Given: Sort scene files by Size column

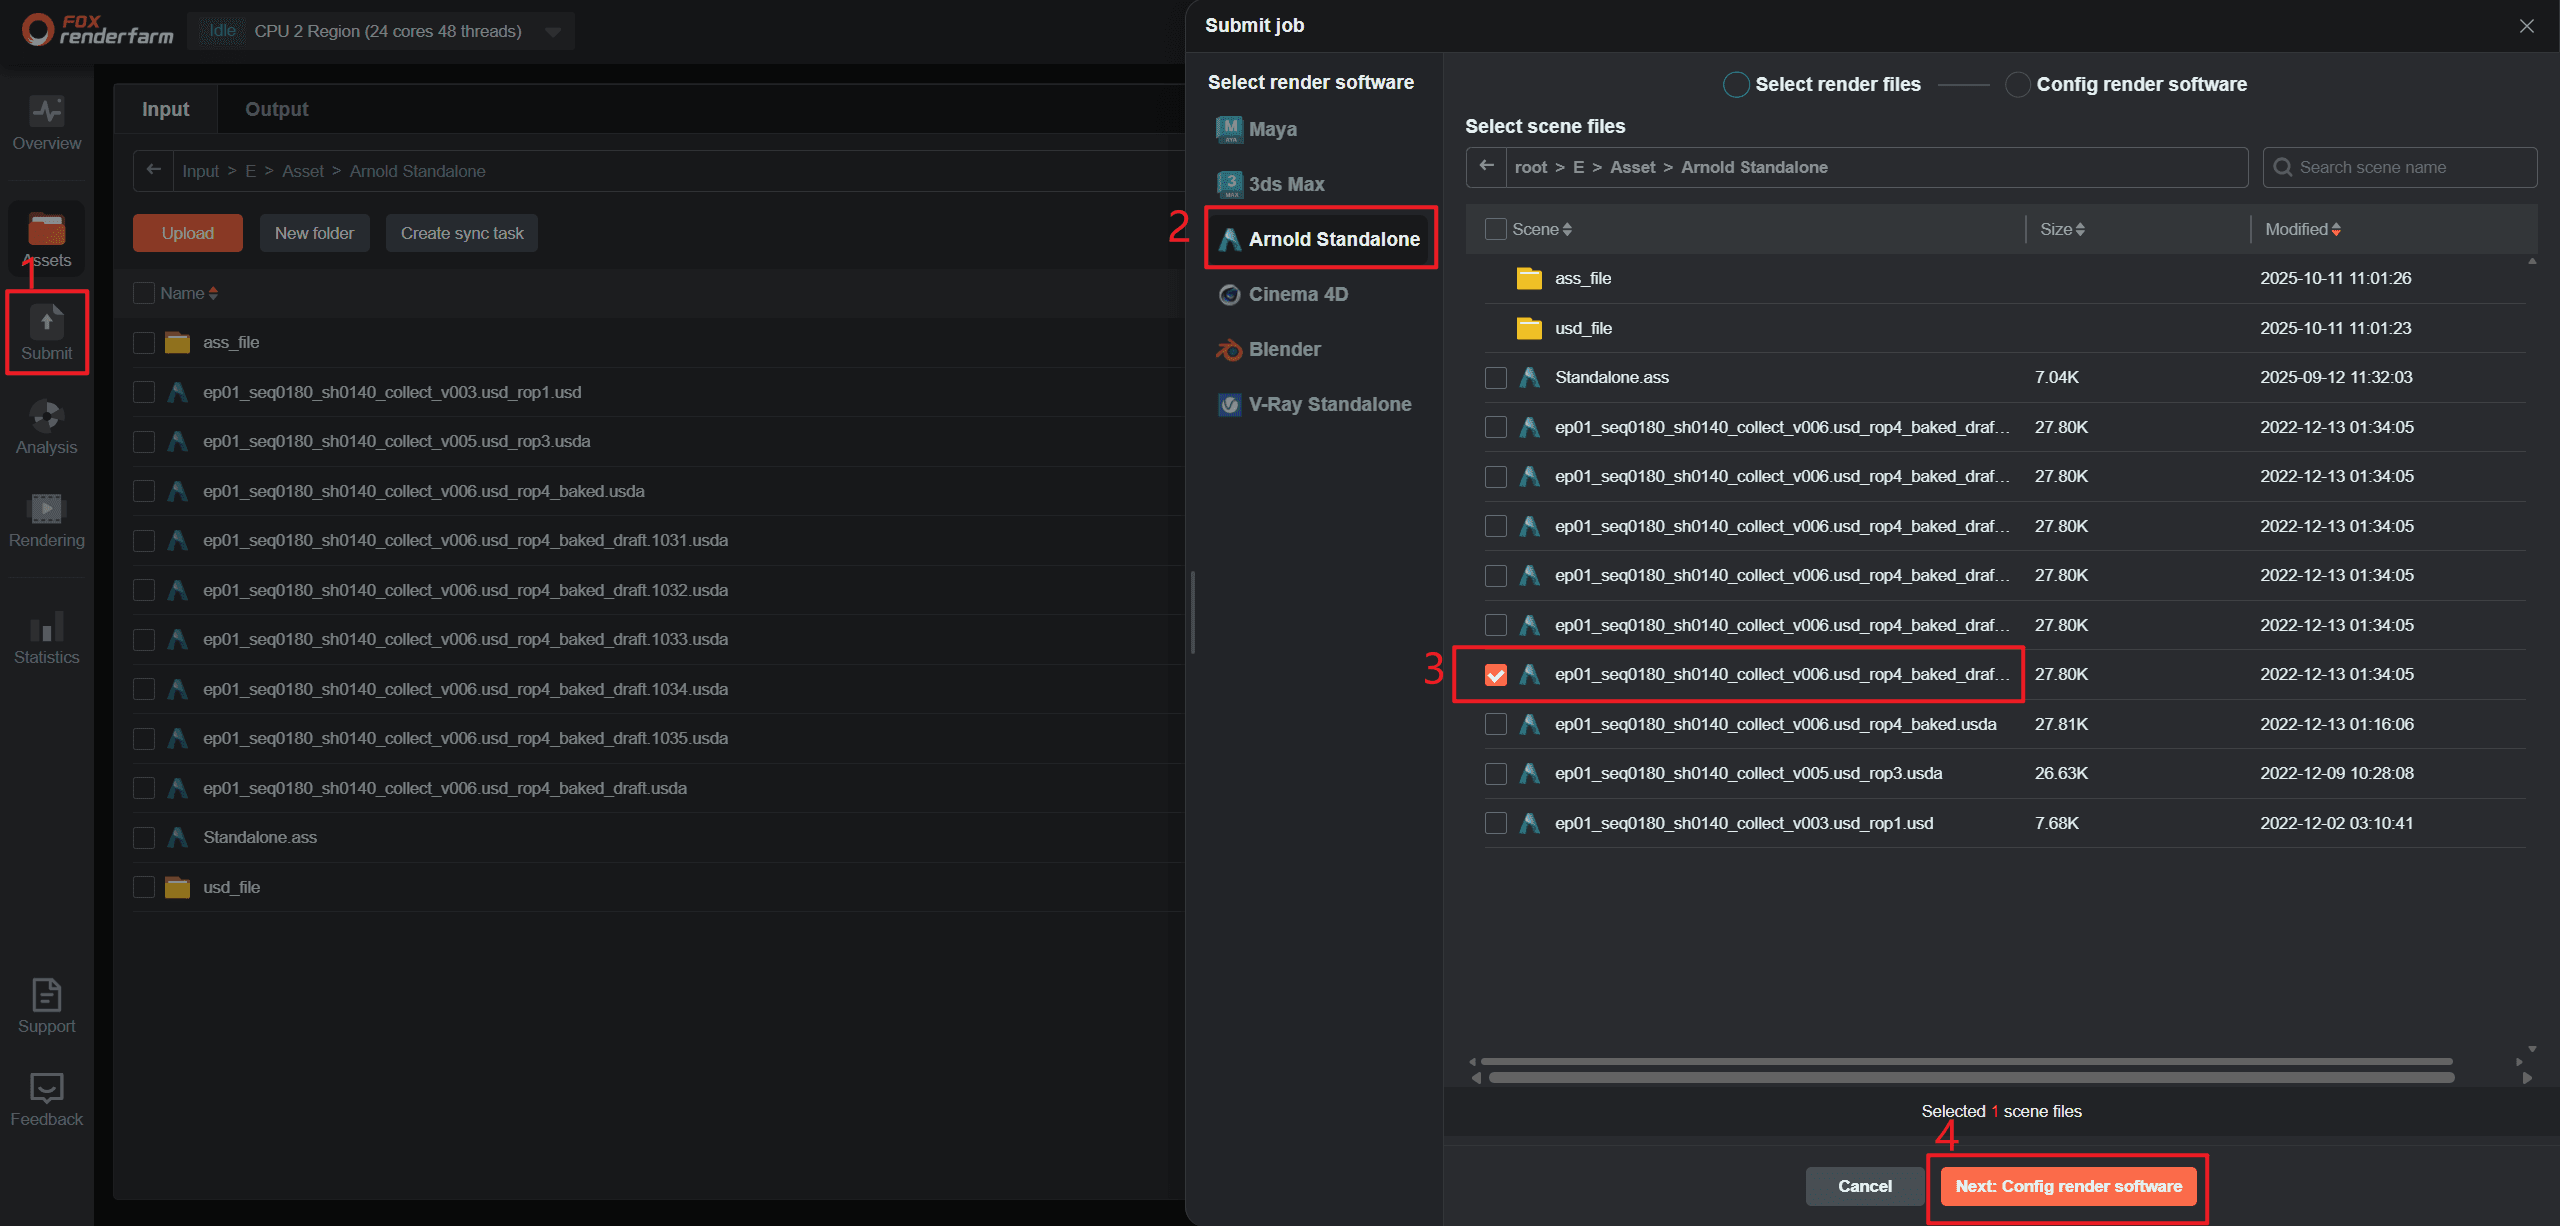Looking at the screenshot, I should pyautogui.click(x=2062, y=229).
